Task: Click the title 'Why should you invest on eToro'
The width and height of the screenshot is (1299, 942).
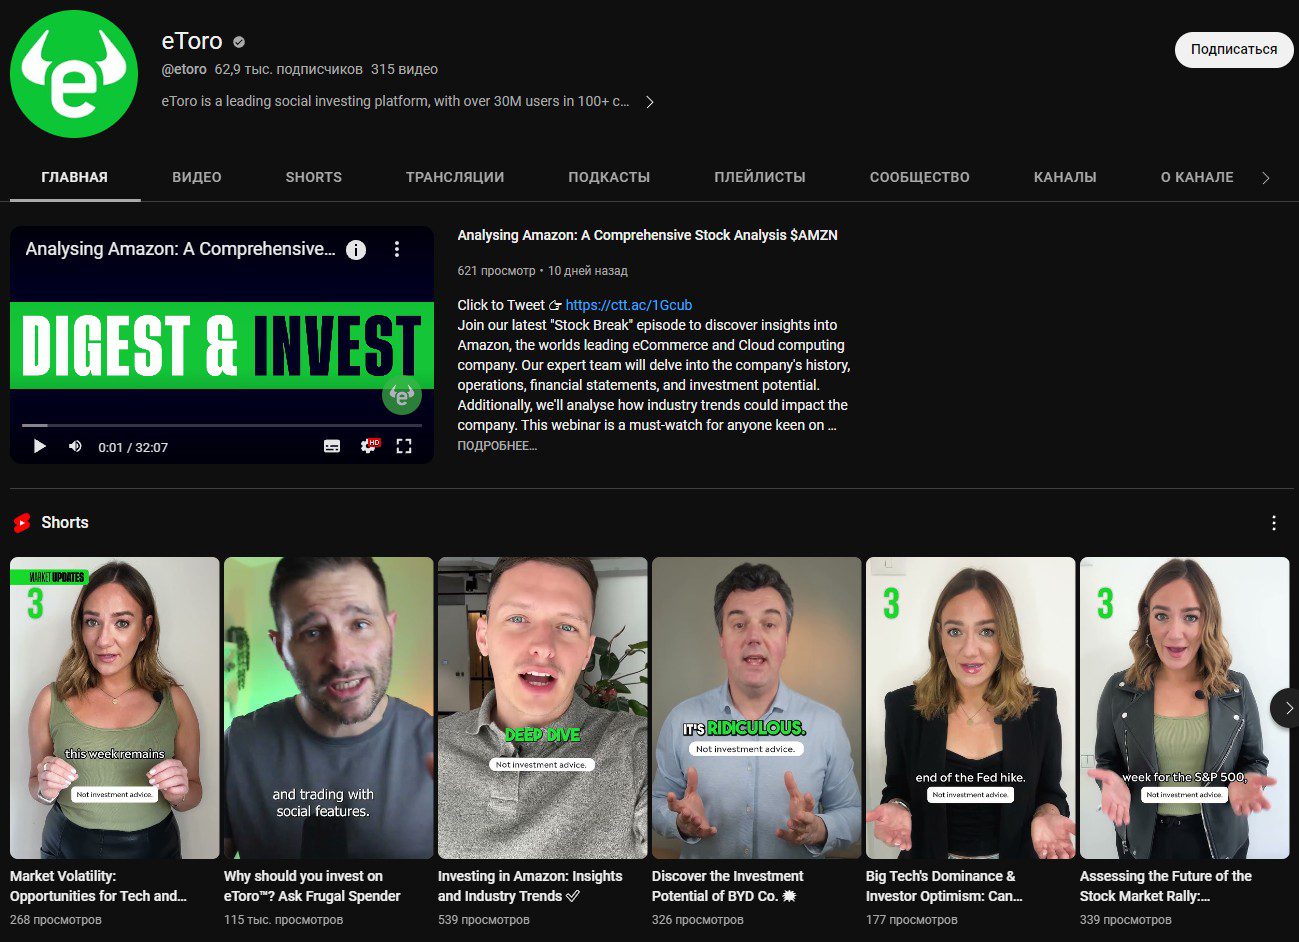Action: (x=312, y=886)
